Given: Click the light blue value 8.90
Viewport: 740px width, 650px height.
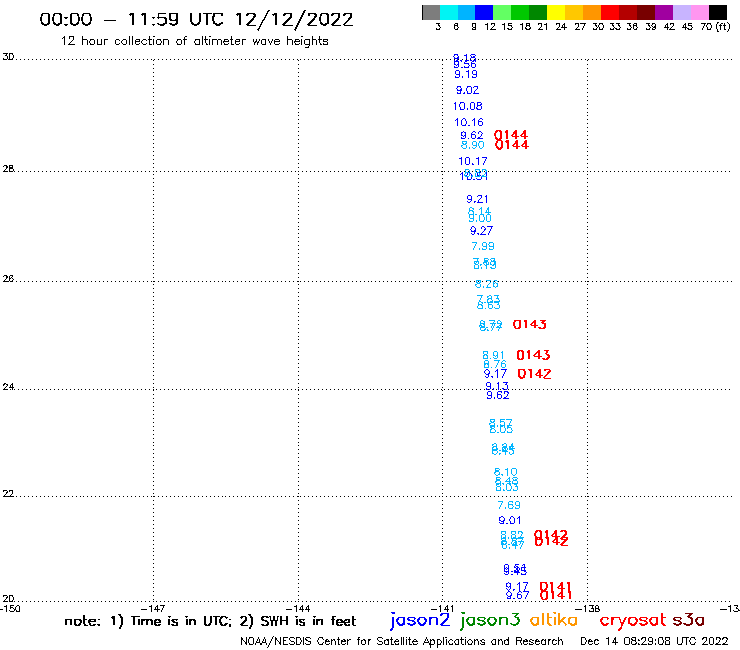Looking at the screenshot, I should 472,145.
